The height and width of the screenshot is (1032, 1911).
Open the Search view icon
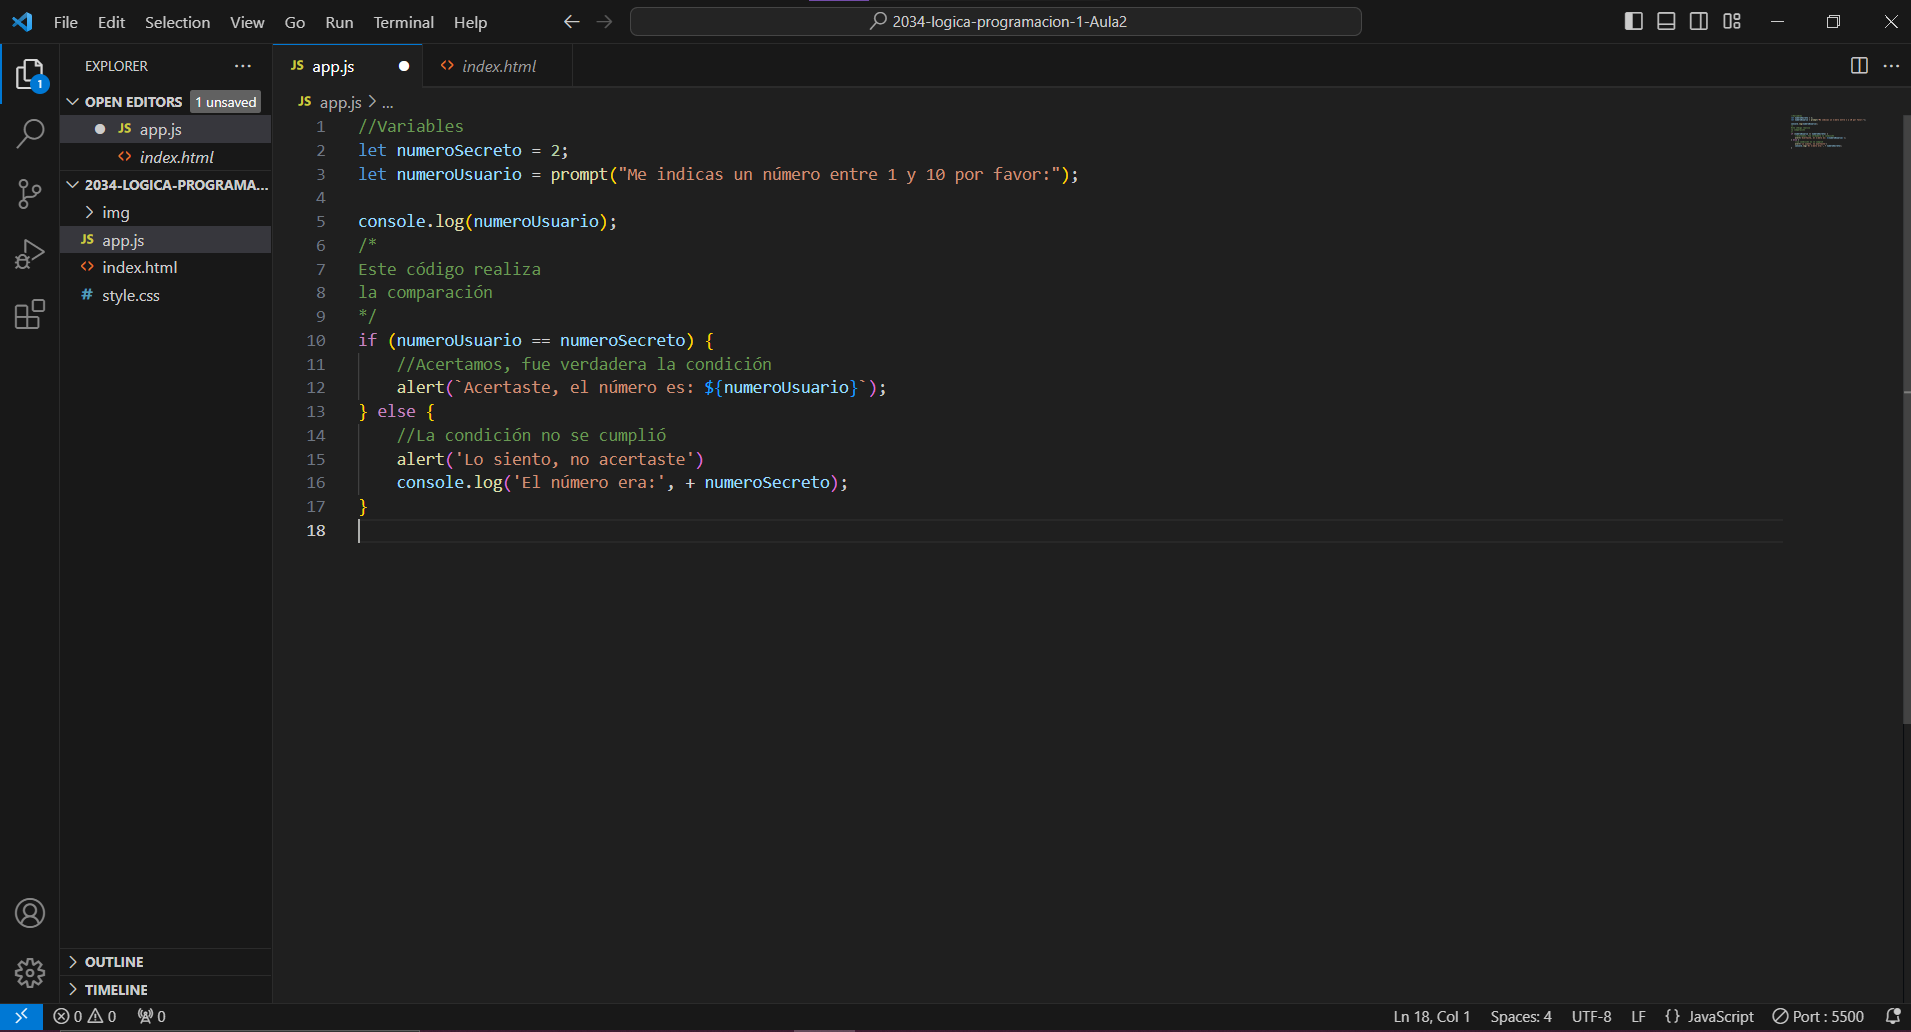pos(30,133)
